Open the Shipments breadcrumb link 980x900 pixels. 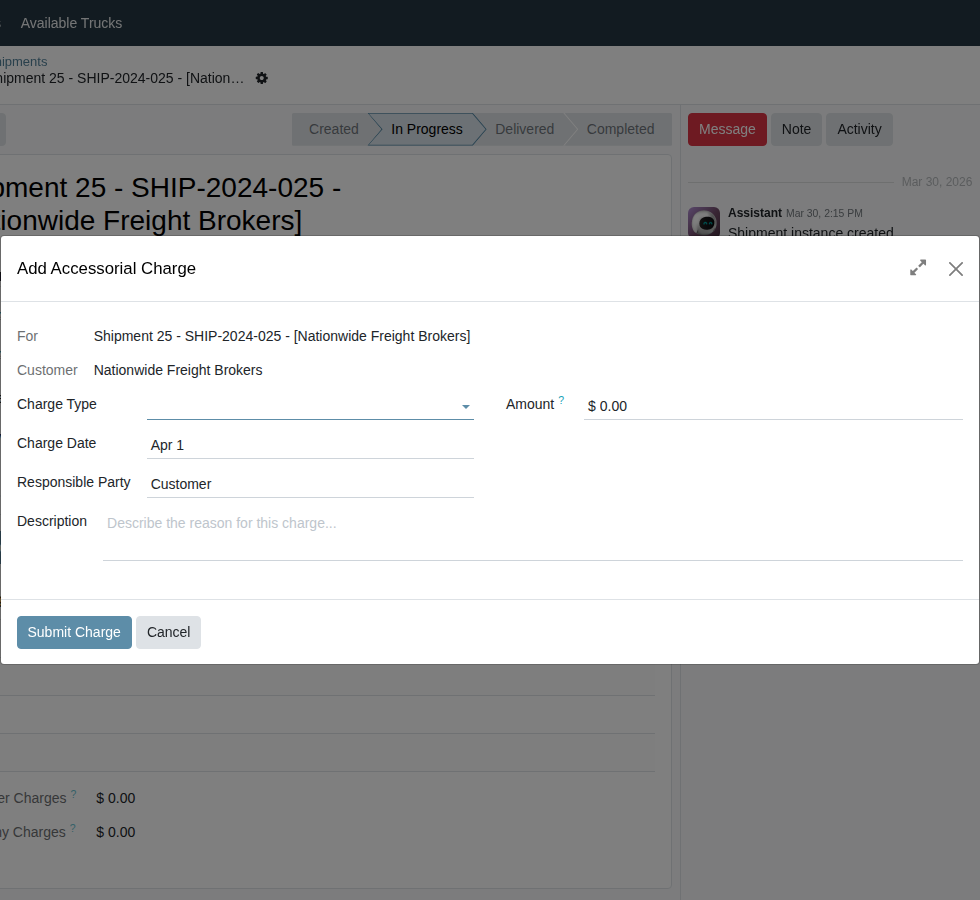pyautogui.click(x=23, y=62)
